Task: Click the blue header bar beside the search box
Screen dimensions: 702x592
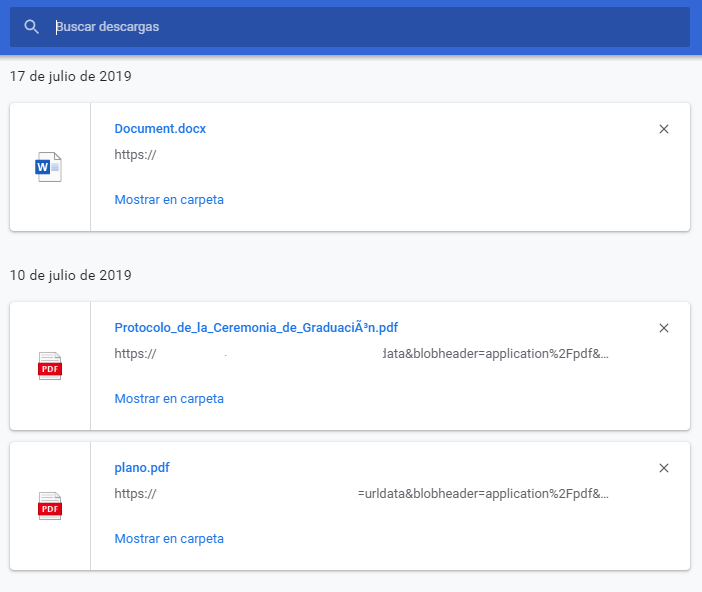Action: pos(696,27)
